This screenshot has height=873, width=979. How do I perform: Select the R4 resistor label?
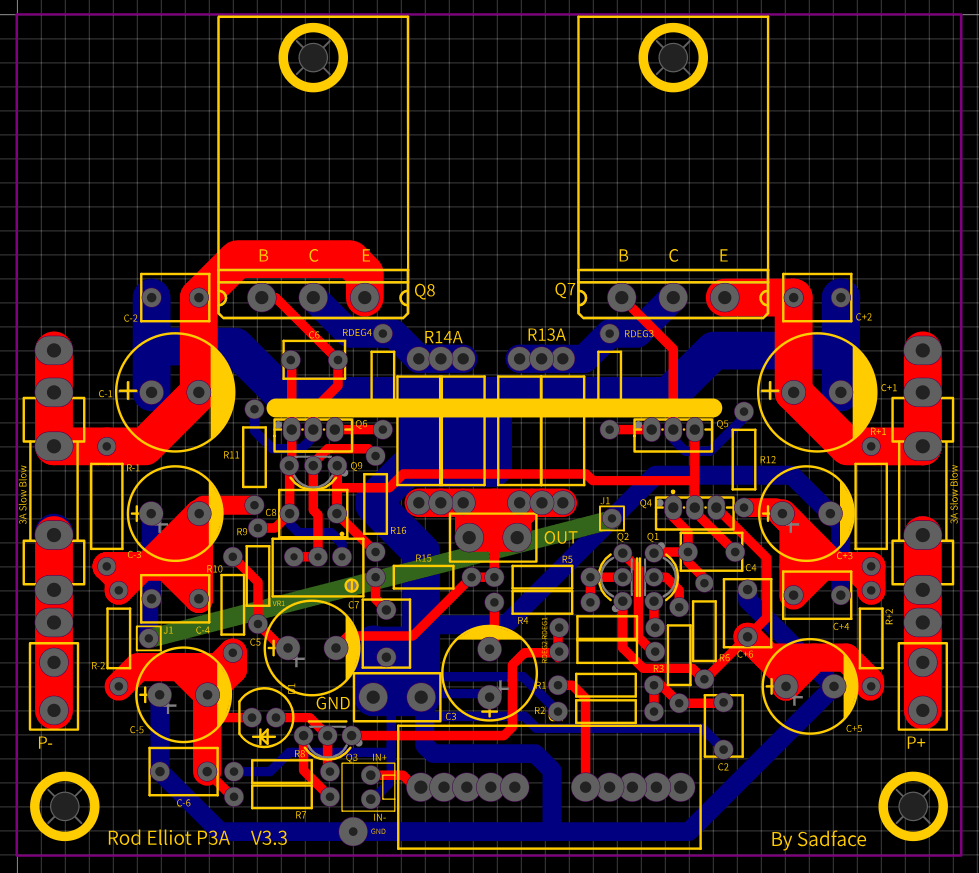[x=523, y=621]
